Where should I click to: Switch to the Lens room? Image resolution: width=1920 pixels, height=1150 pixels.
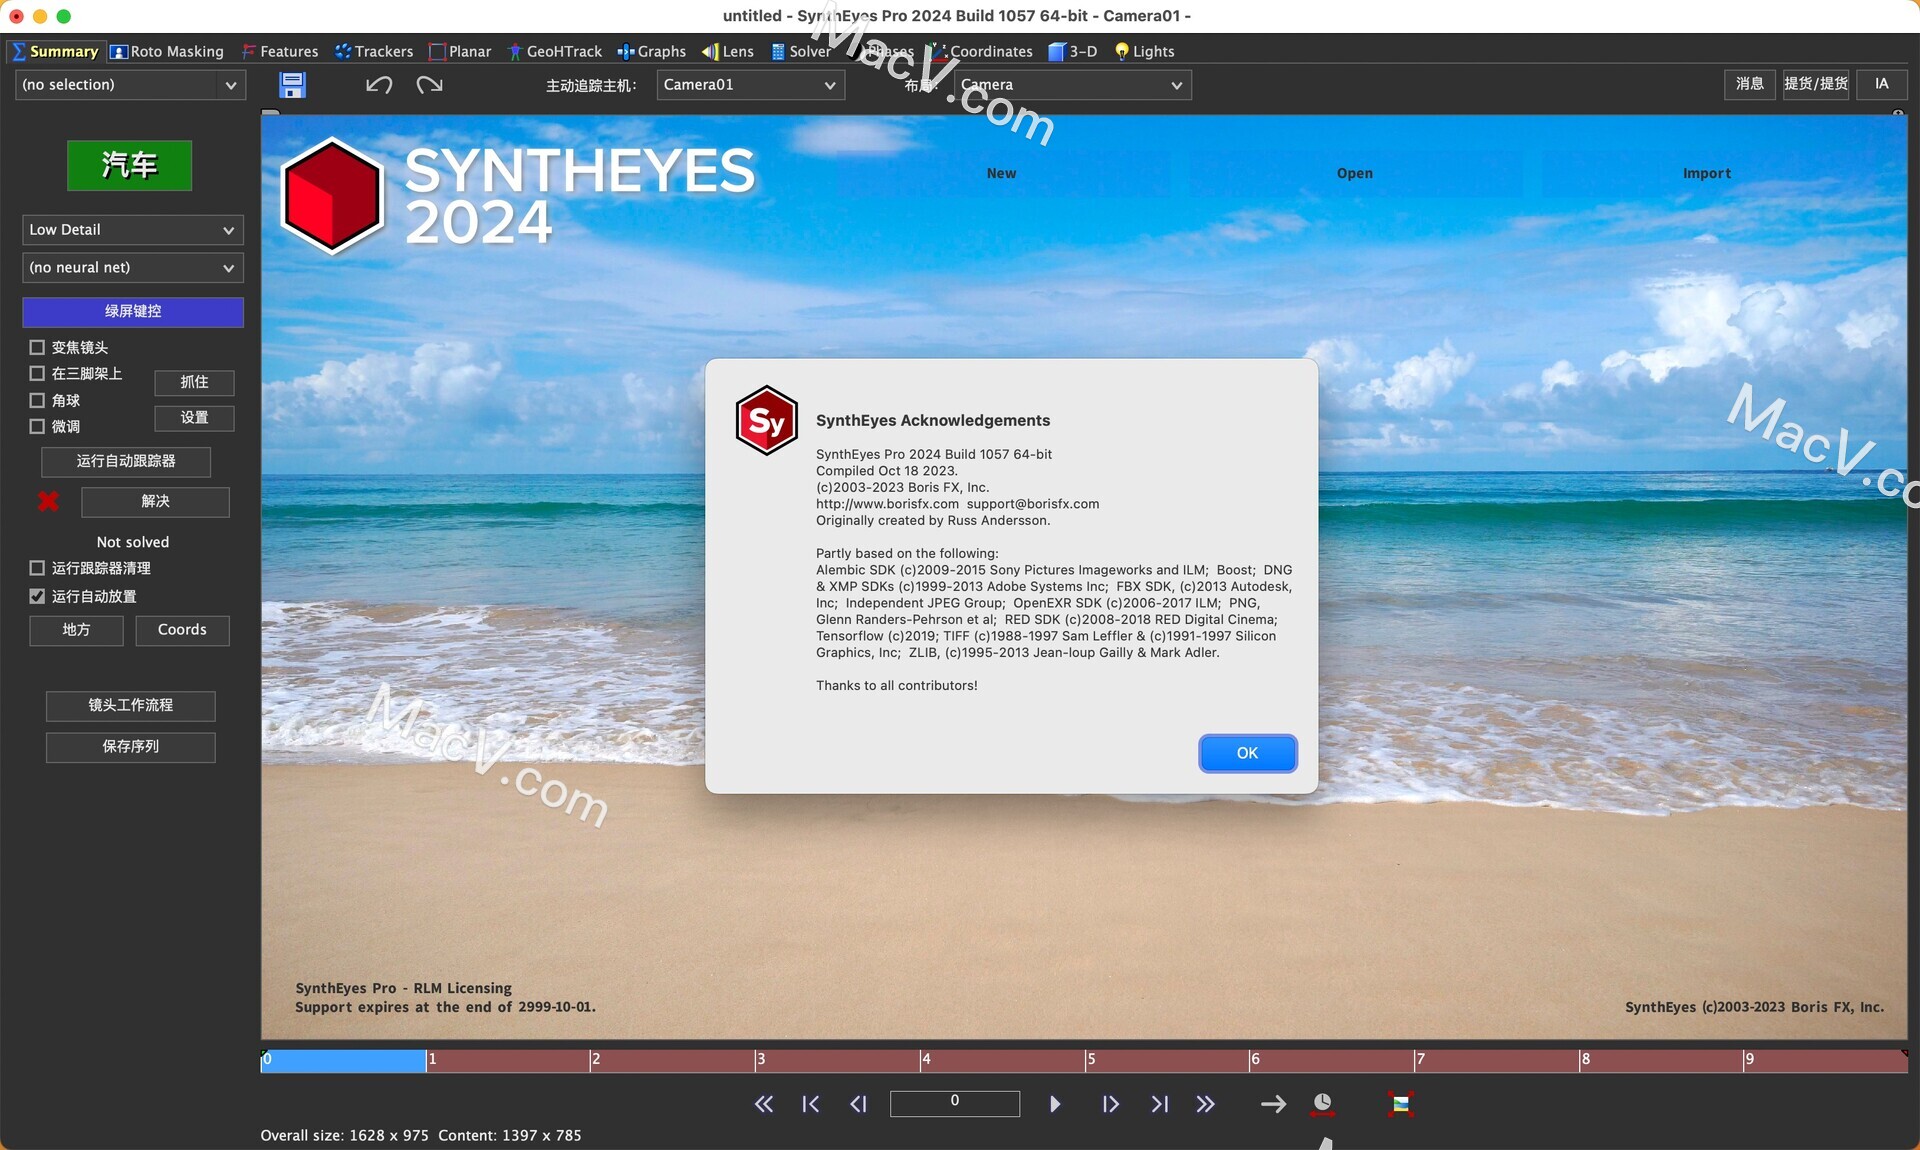point(728,51)
